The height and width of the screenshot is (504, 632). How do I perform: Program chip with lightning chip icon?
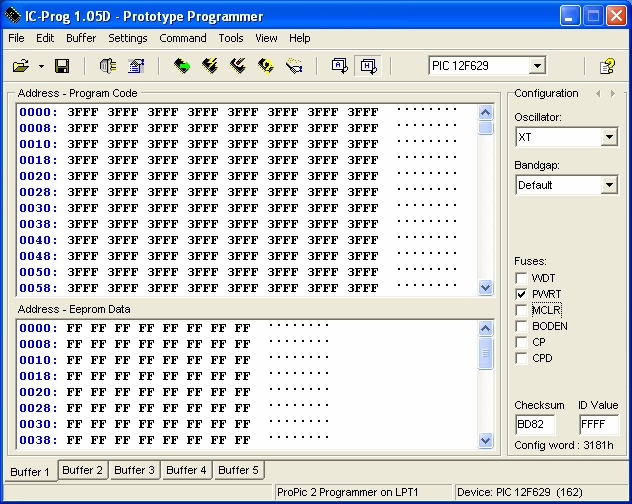pos(210,66)
